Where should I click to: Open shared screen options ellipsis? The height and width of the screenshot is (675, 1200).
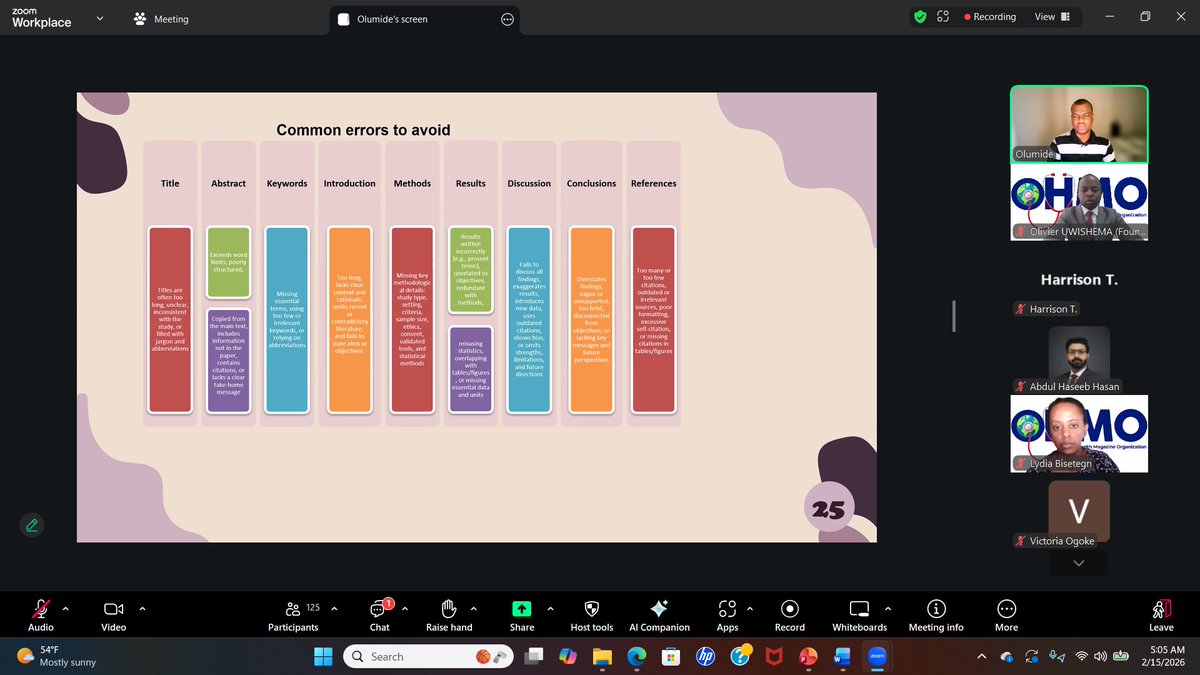pos(507,19)
